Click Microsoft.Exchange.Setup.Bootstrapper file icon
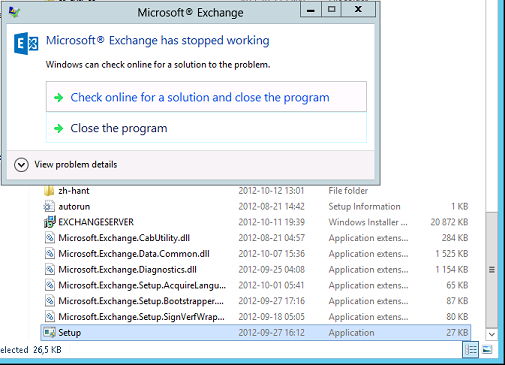 click(x=49, y=301)
